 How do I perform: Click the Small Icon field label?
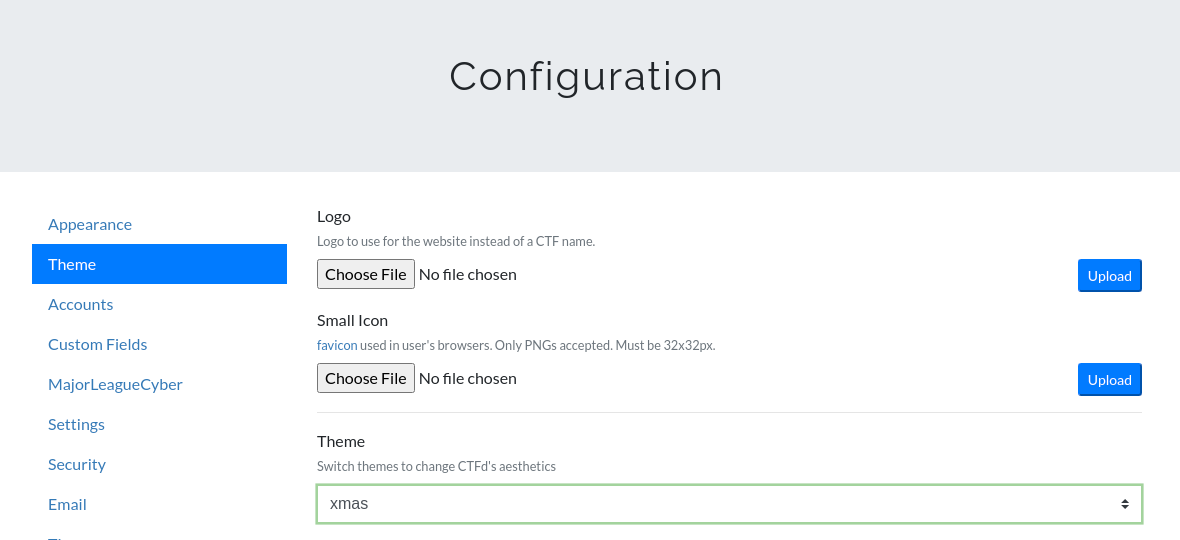tap(352, 320)
